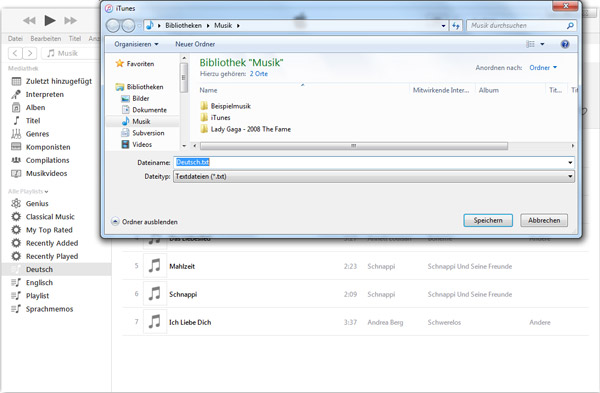Image resolution: width=600 pixels, height=393 pixels.
Task: Select the iTunes folder in the list
Action: (220, 117)
